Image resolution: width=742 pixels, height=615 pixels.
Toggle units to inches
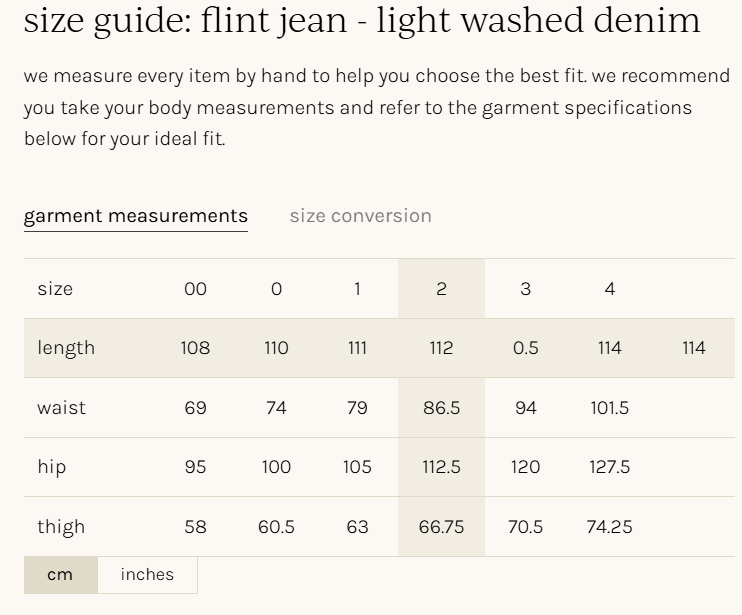click(147, 575)
